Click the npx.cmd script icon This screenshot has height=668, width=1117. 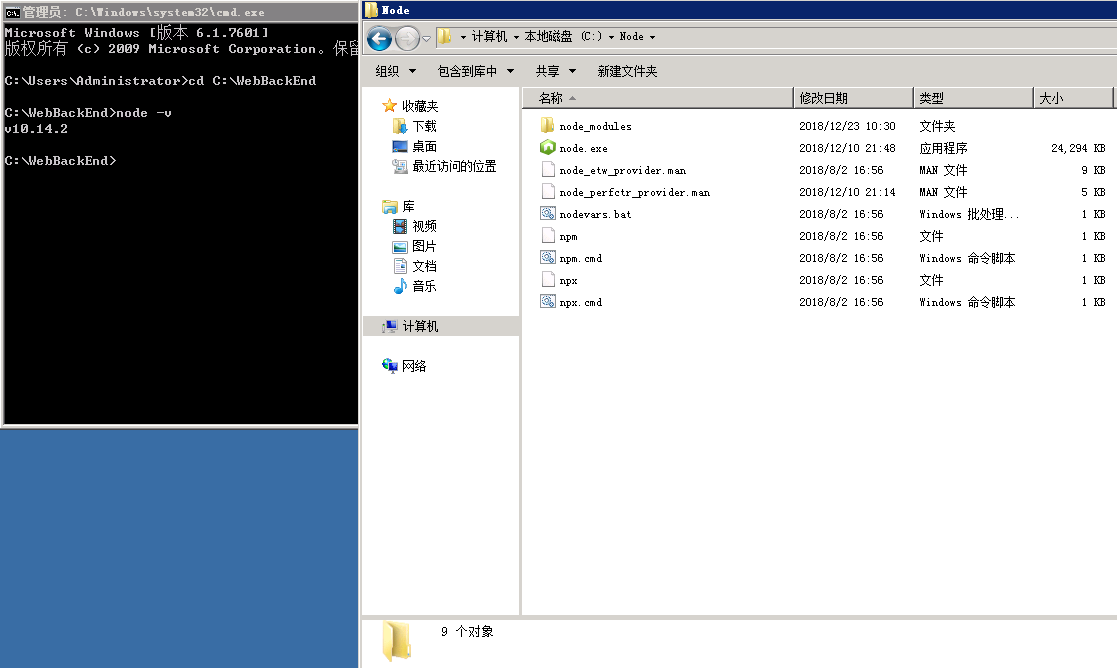[547, 302]
